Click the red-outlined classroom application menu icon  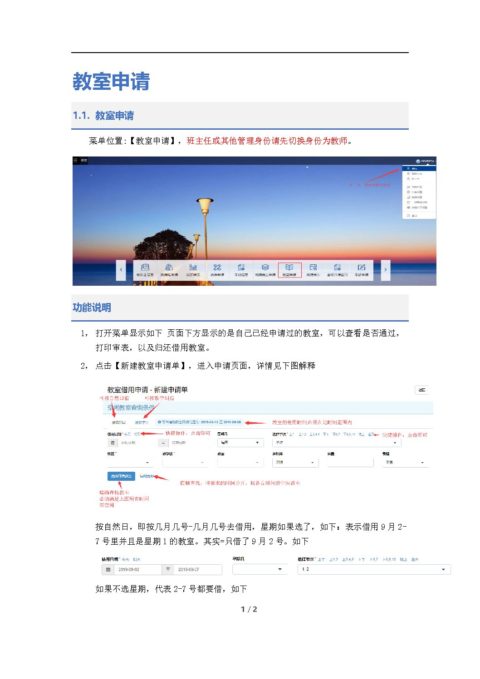point(289,269)
